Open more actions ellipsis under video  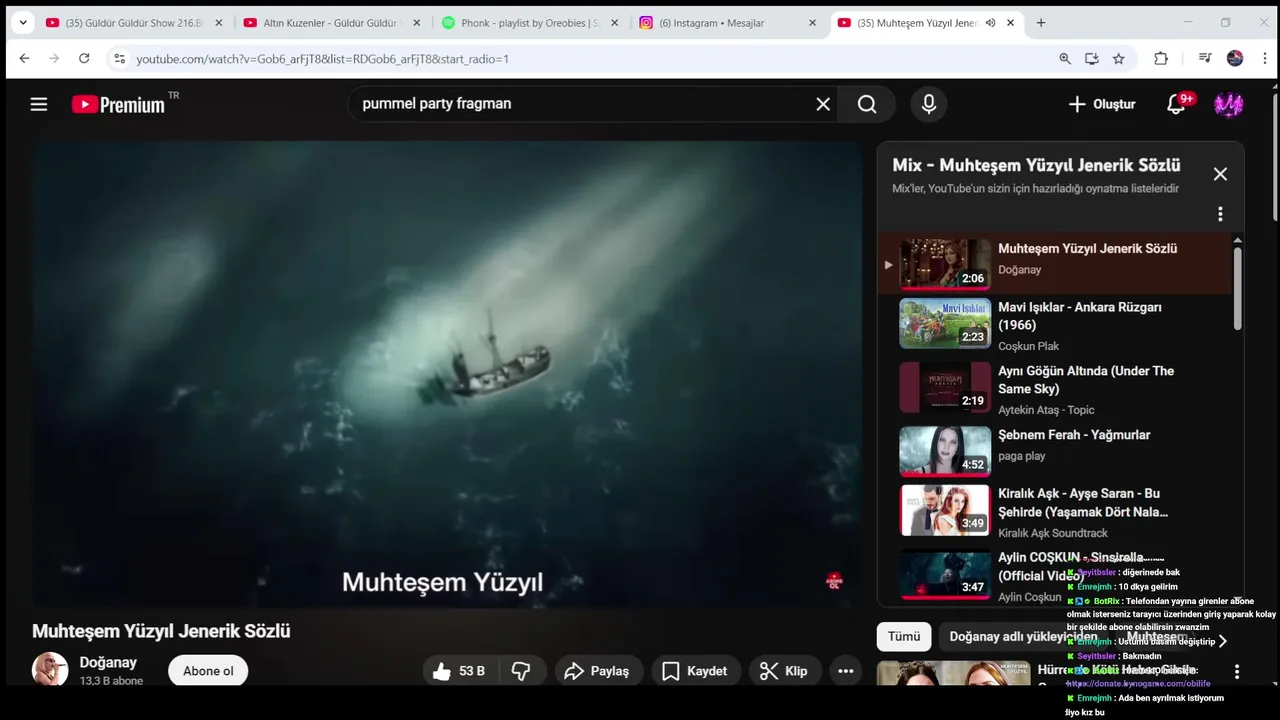pyautogui.click(x=846, y=671)
